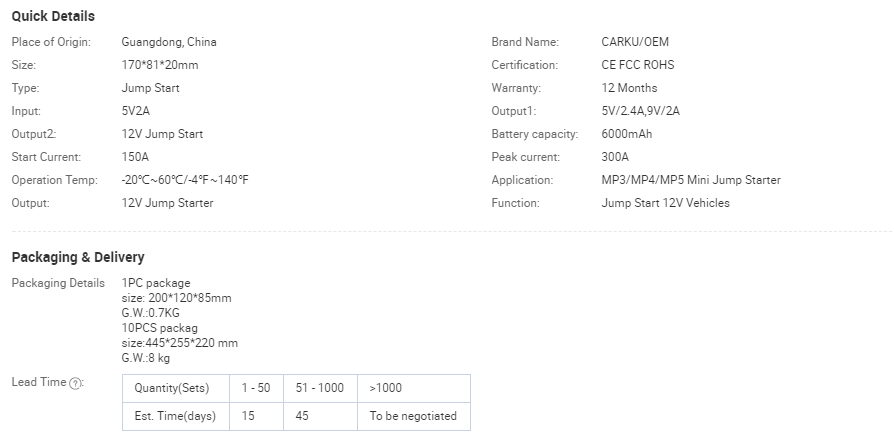
Task: Click the Warranty value 12 Months
Action: coord(629,88)
